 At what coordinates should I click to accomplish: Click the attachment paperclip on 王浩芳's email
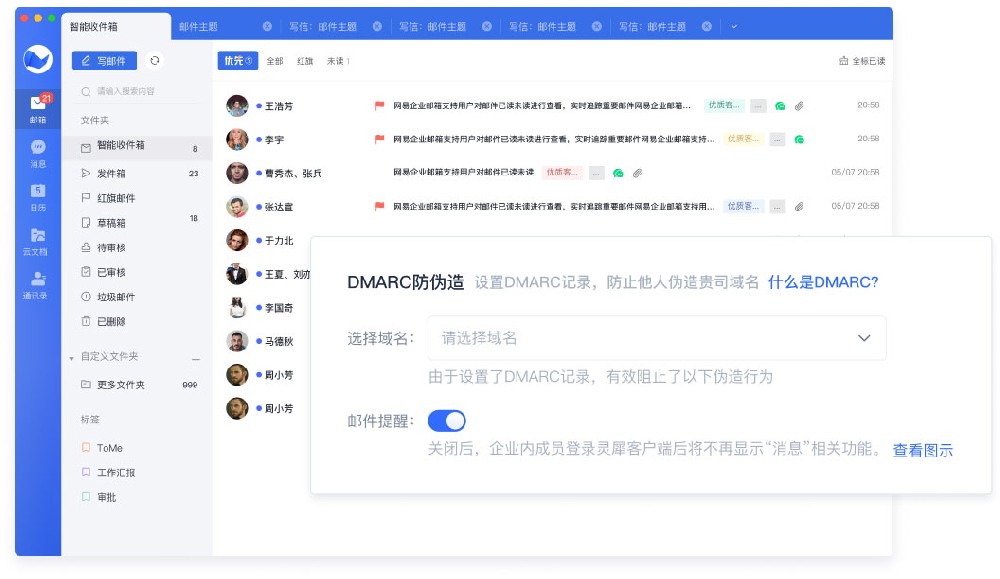click(799, 105)
